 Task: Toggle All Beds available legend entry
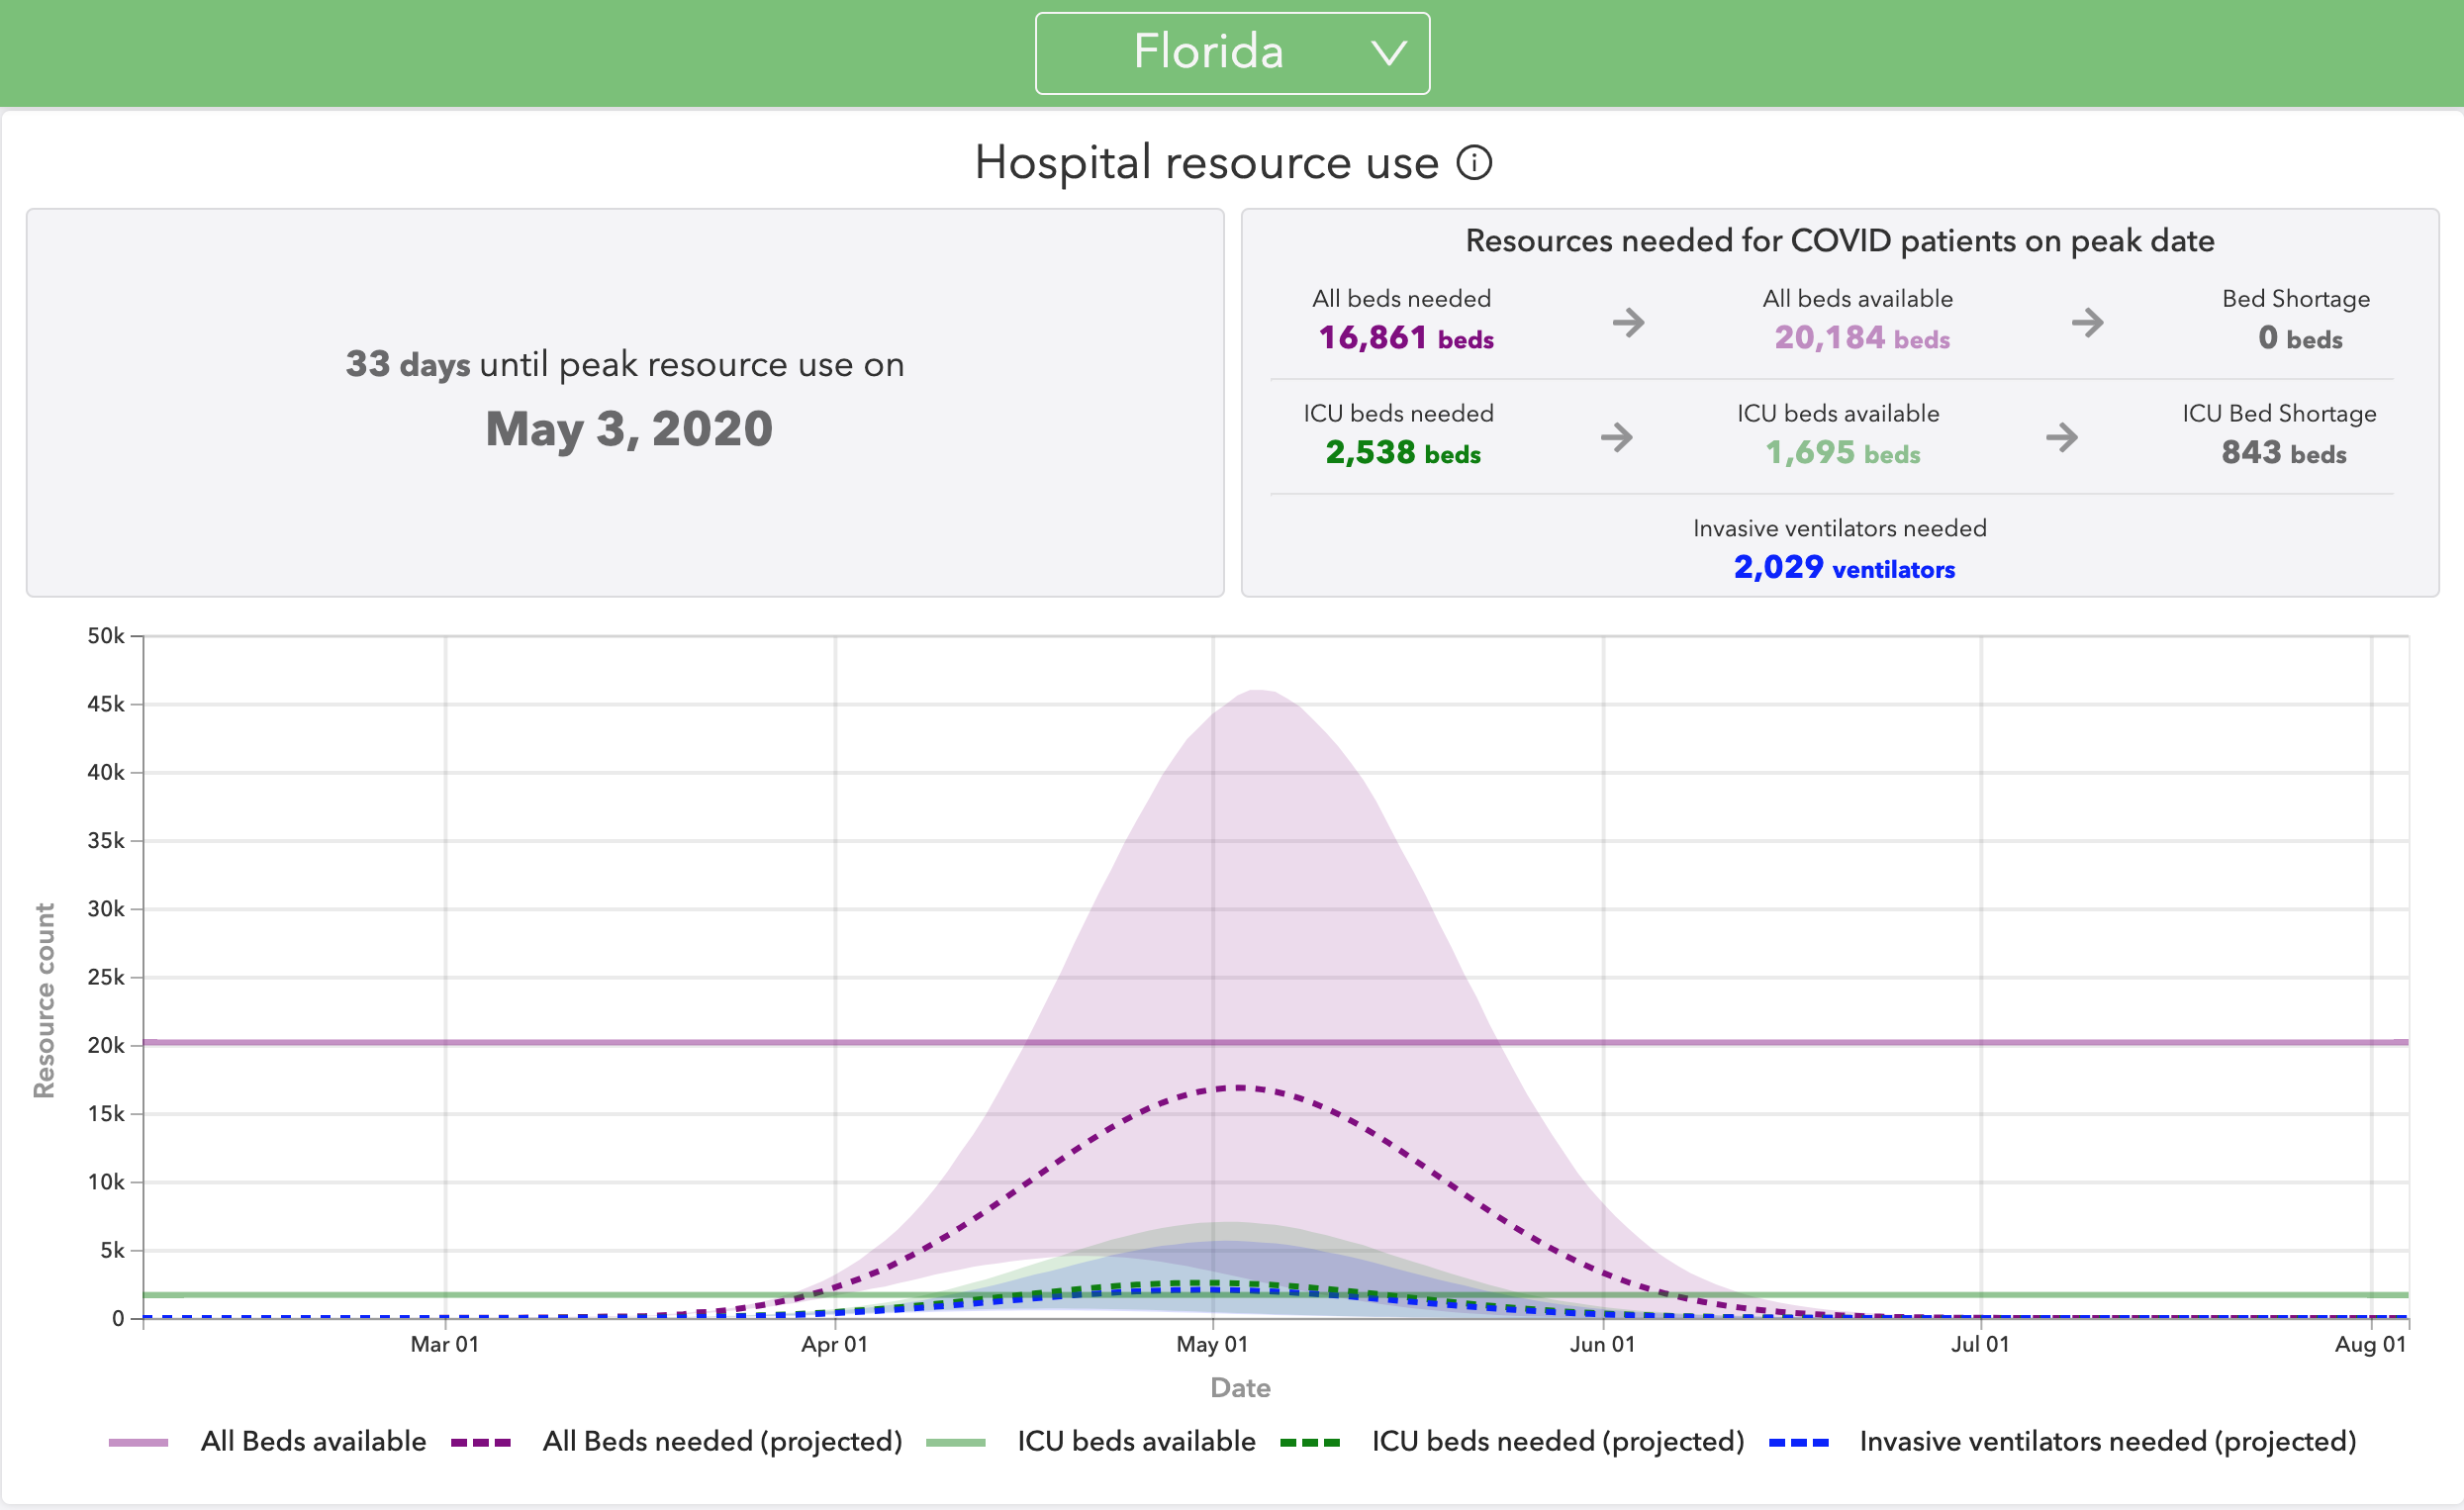pyautogui.click(x=313, y=1441)
